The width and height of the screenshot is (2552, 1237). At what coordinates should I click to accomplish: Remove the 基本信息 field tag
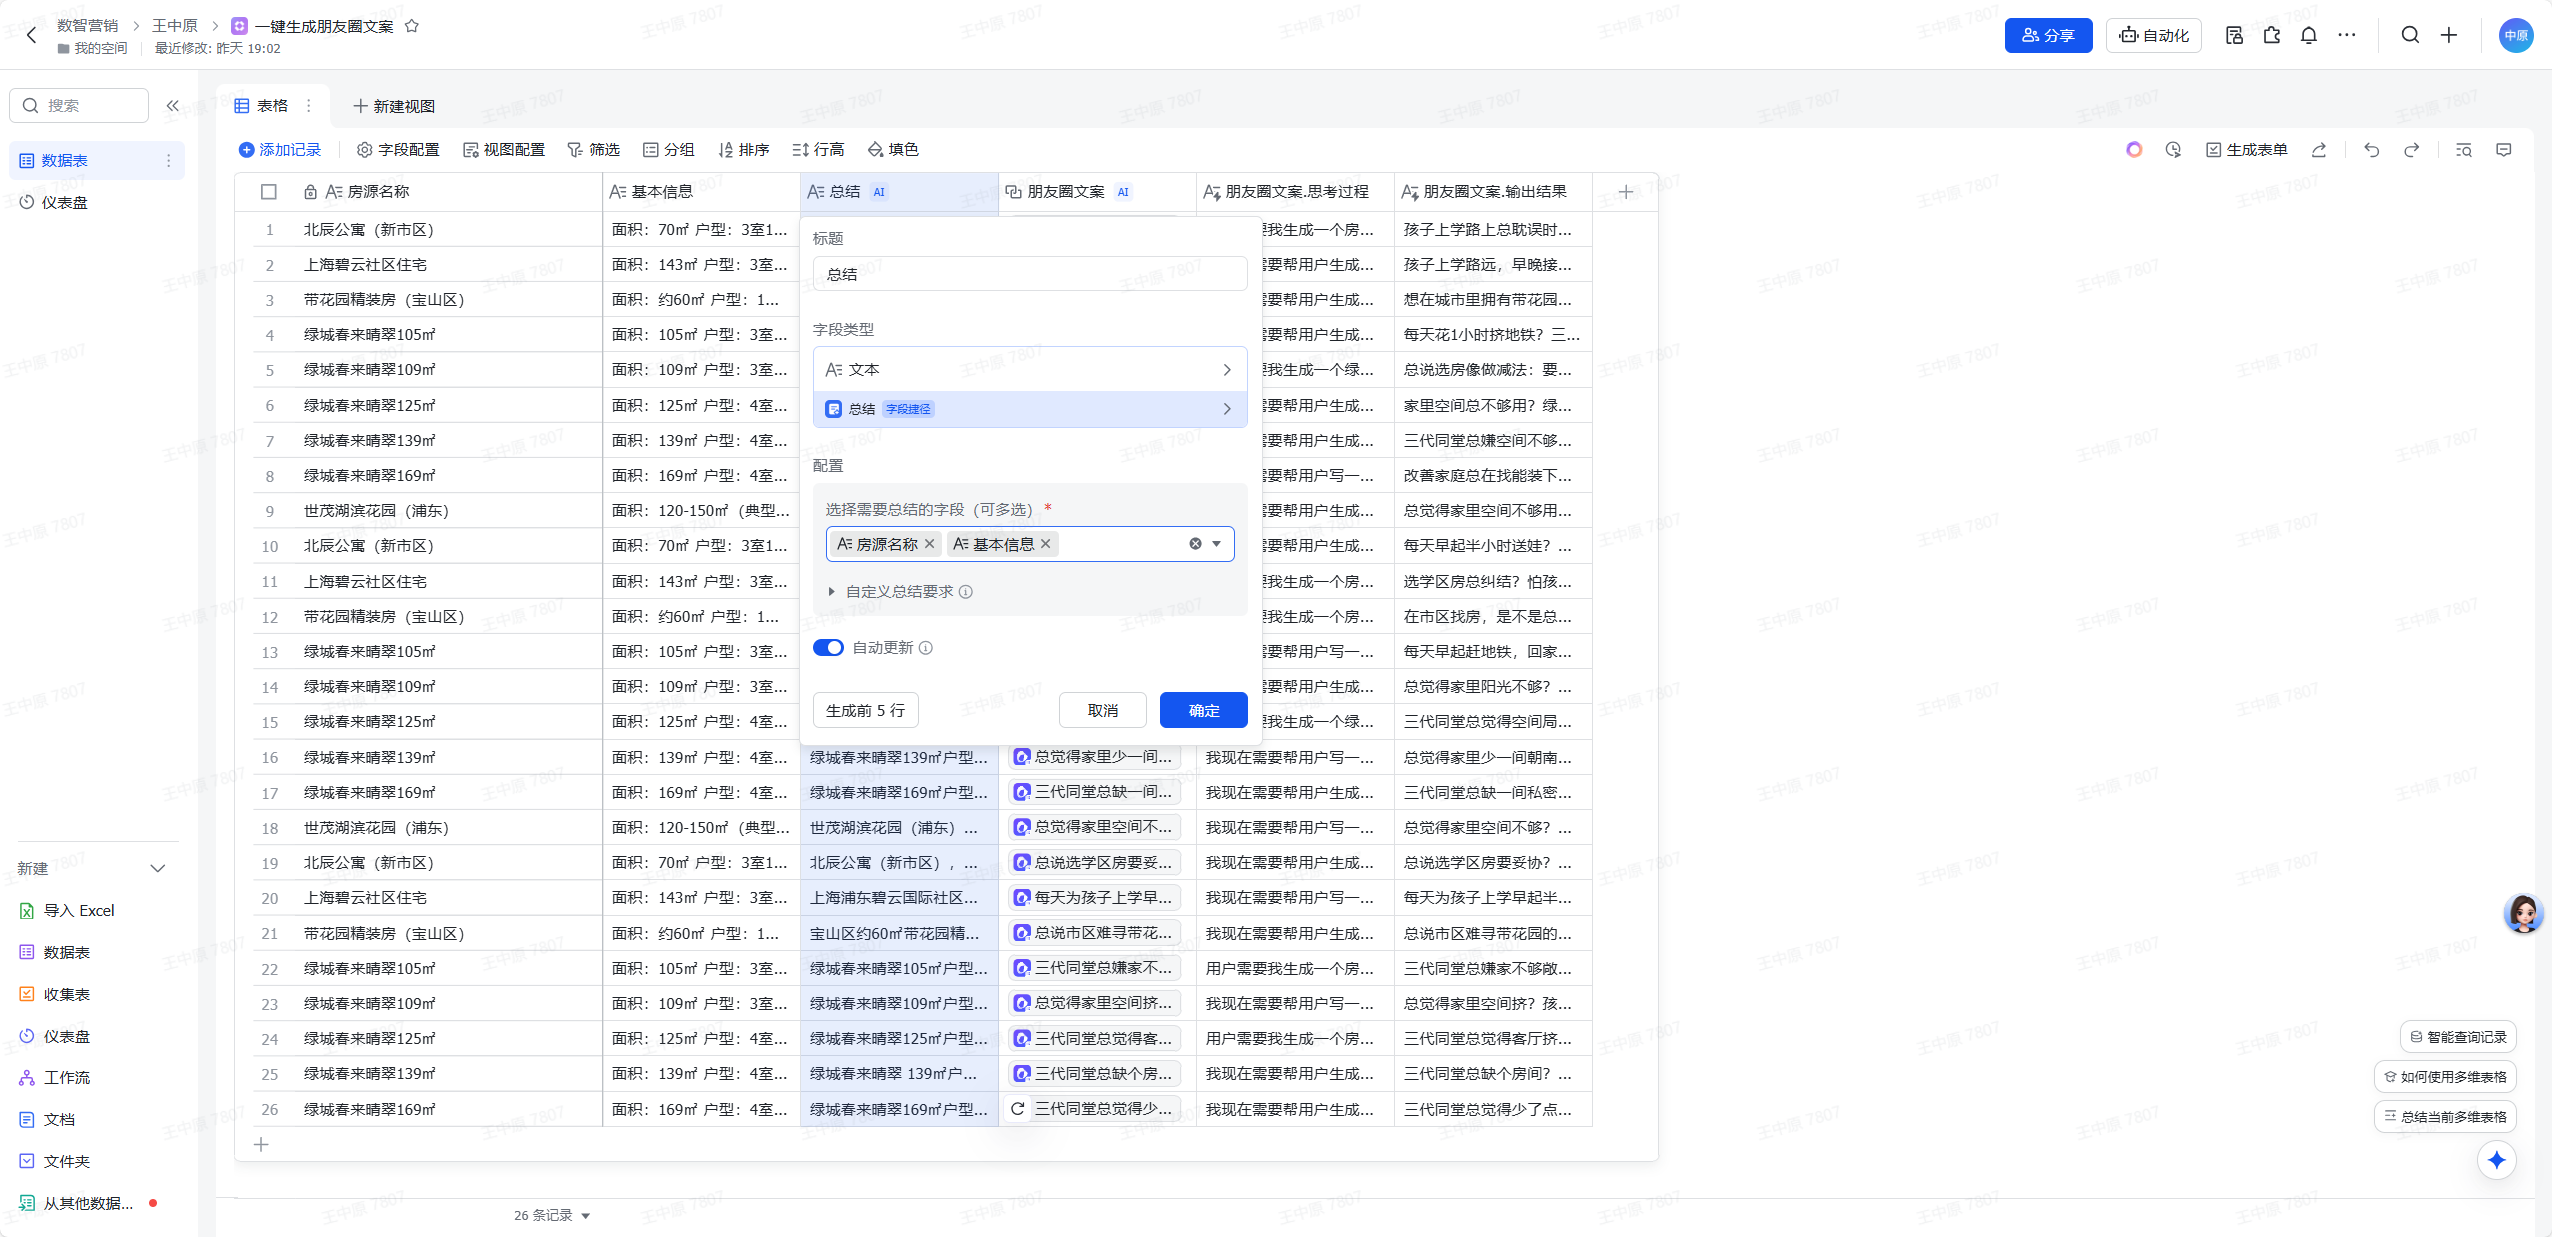point(1046,544)
